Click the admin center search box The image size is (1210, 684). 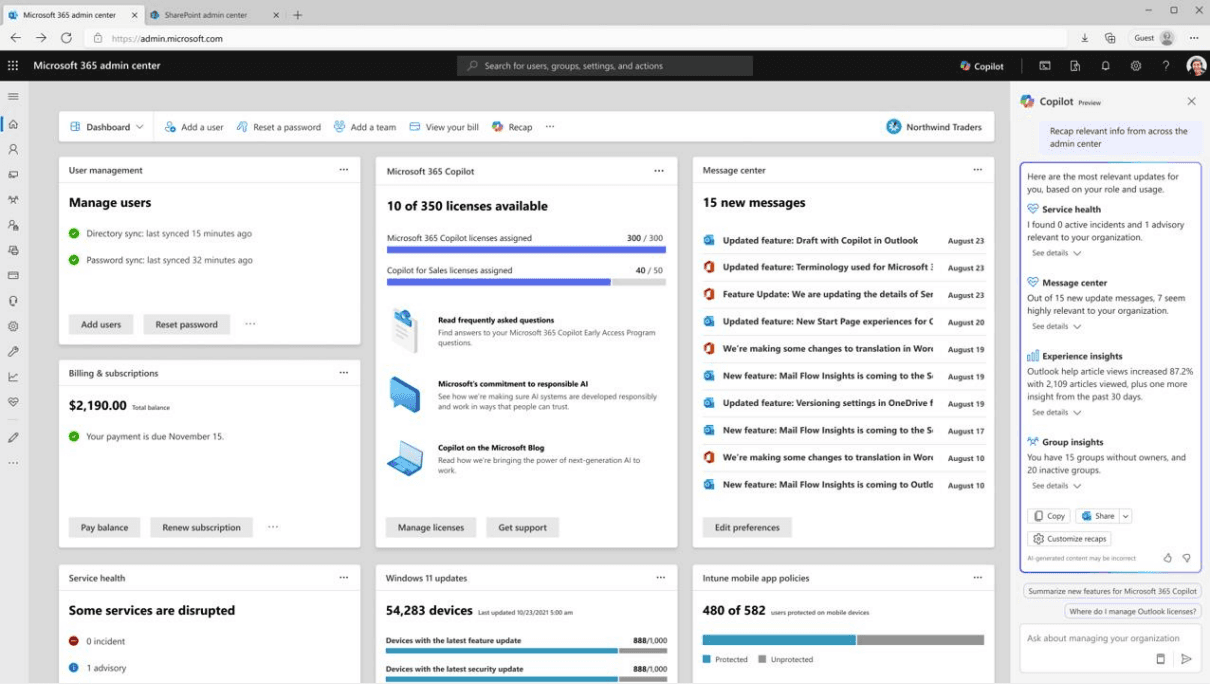pyautogui.click(x=605, y=66)
